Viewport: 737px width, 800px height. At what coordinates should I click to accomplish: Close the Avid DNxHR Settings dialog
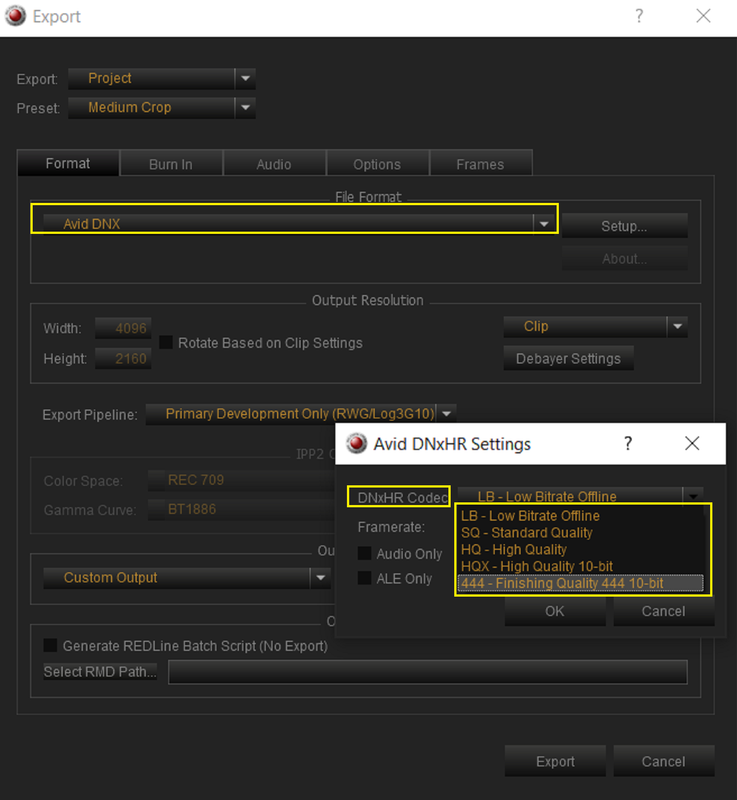[x=692, y=443]
